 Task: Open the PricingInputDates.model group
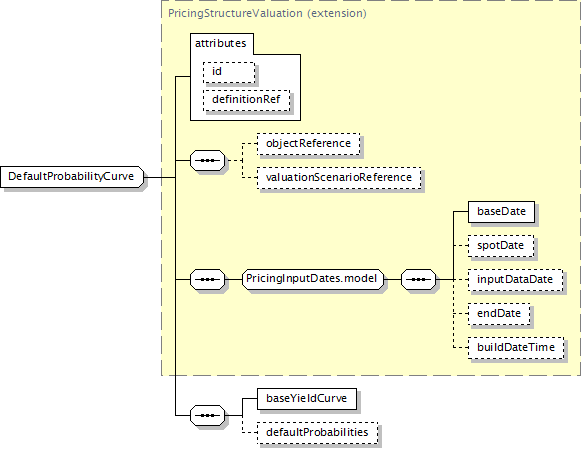point(313,279)
